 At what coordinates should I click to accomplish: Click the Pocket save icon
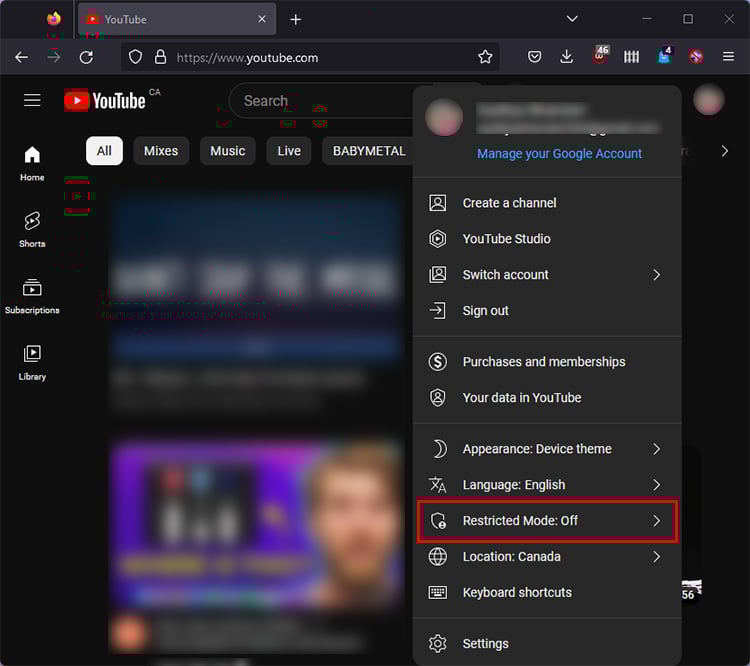(534, 57)
